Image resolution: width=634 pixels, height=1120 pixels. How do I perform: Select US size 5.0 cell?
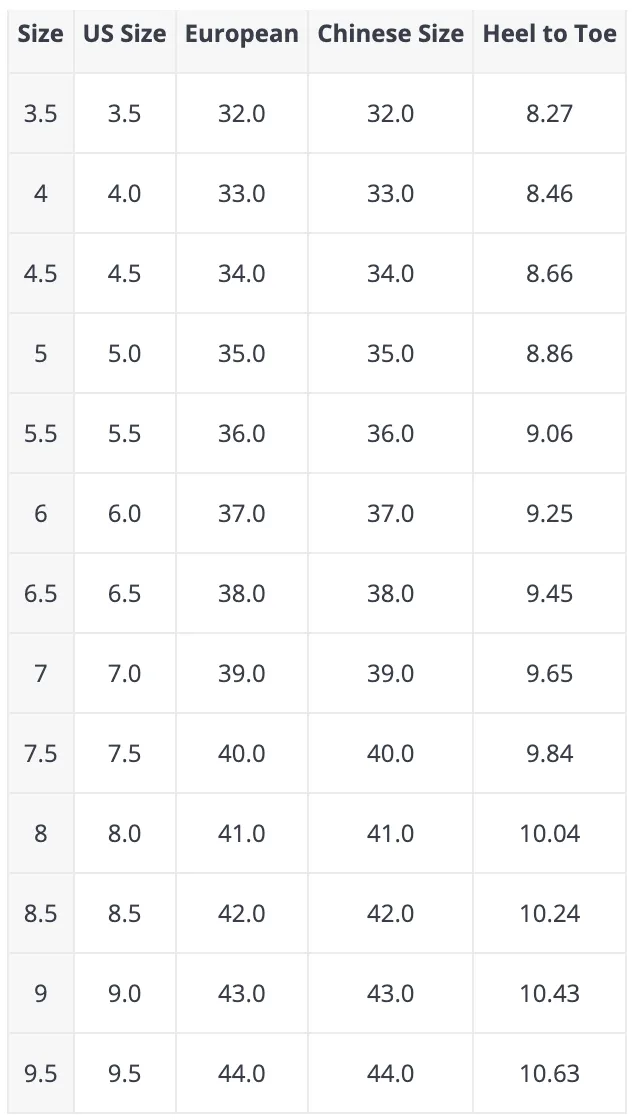coord(124,354)
